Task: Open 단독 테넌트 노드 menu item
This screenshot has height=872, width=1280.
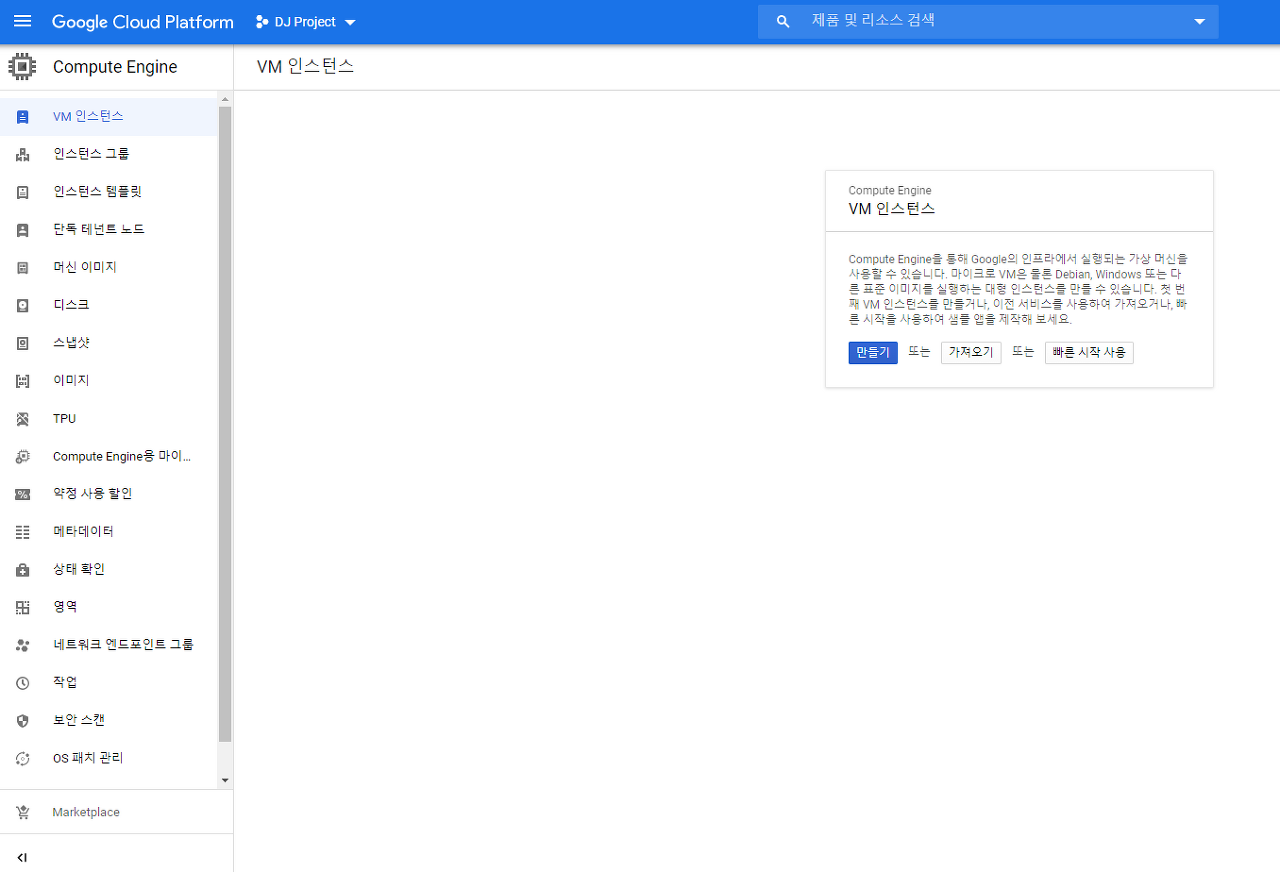Action: [x=109, y=230]
